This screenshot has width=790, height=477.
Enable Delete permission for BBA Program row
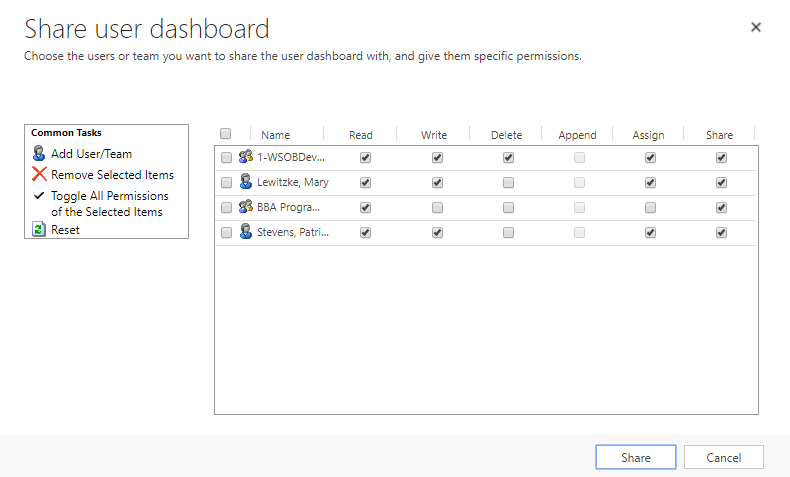tap(509, 208)
